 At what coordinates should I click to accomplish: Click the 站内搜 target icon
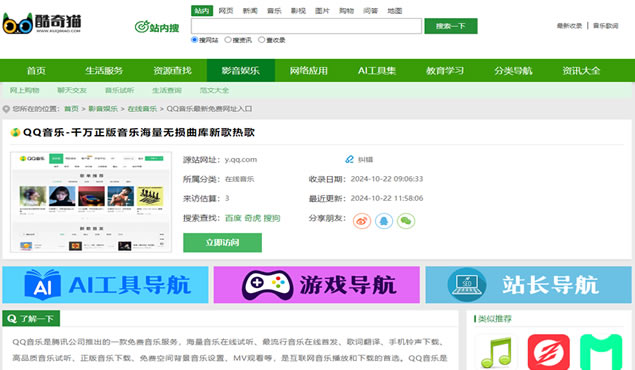tap(142, 27)
